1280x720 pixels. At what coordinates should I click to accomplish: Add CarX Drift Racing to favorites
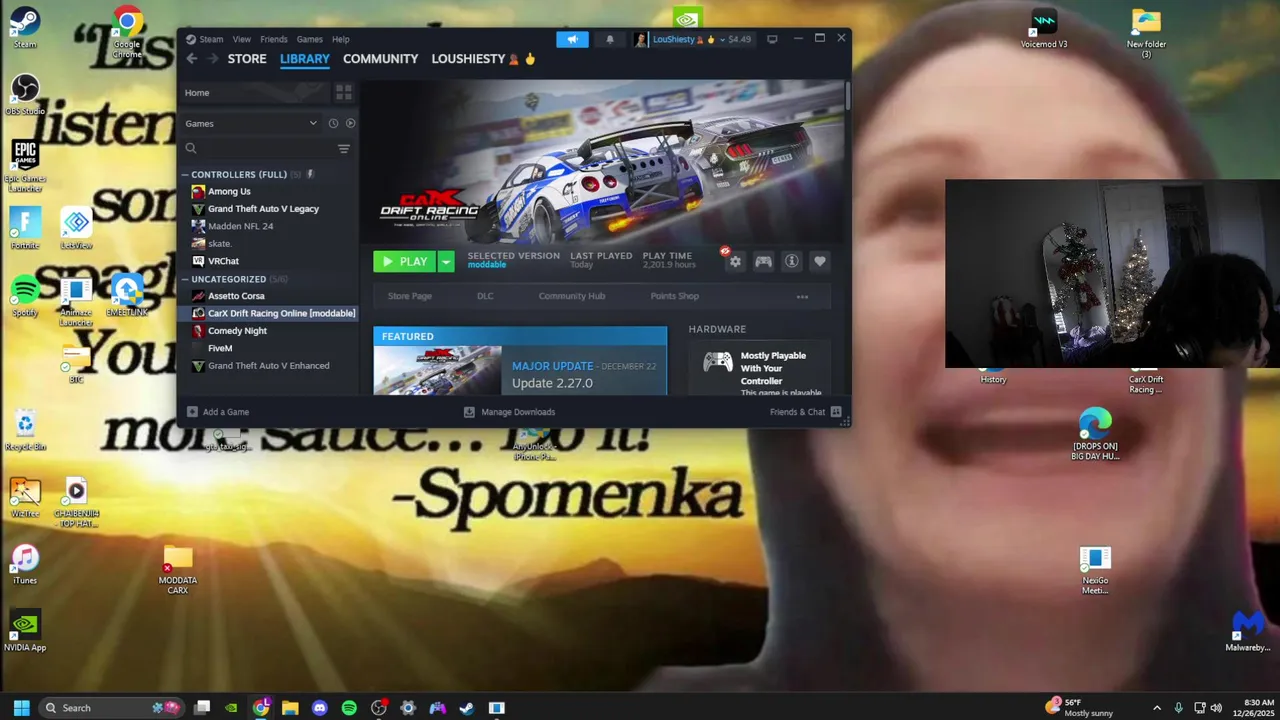pyautogui.click(x=819, y=261)
